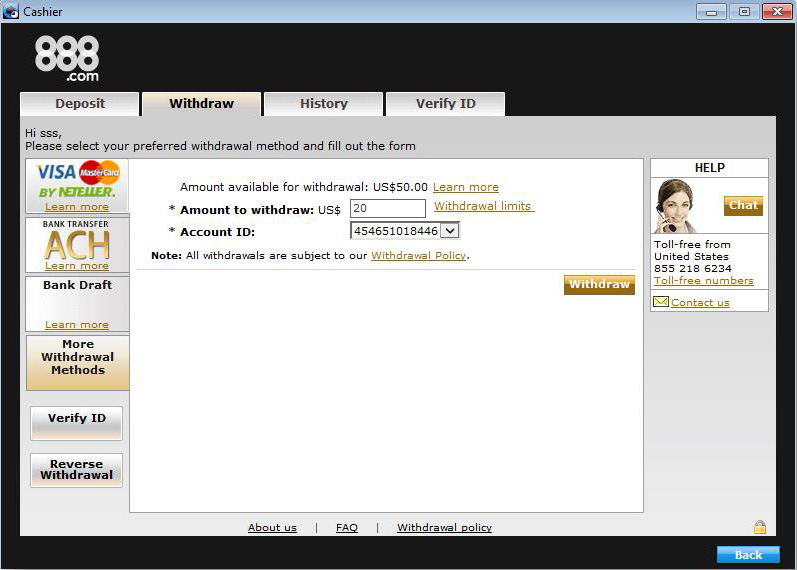
Task: Click the Cashier window title icon
Action: [x=11, y=11]
